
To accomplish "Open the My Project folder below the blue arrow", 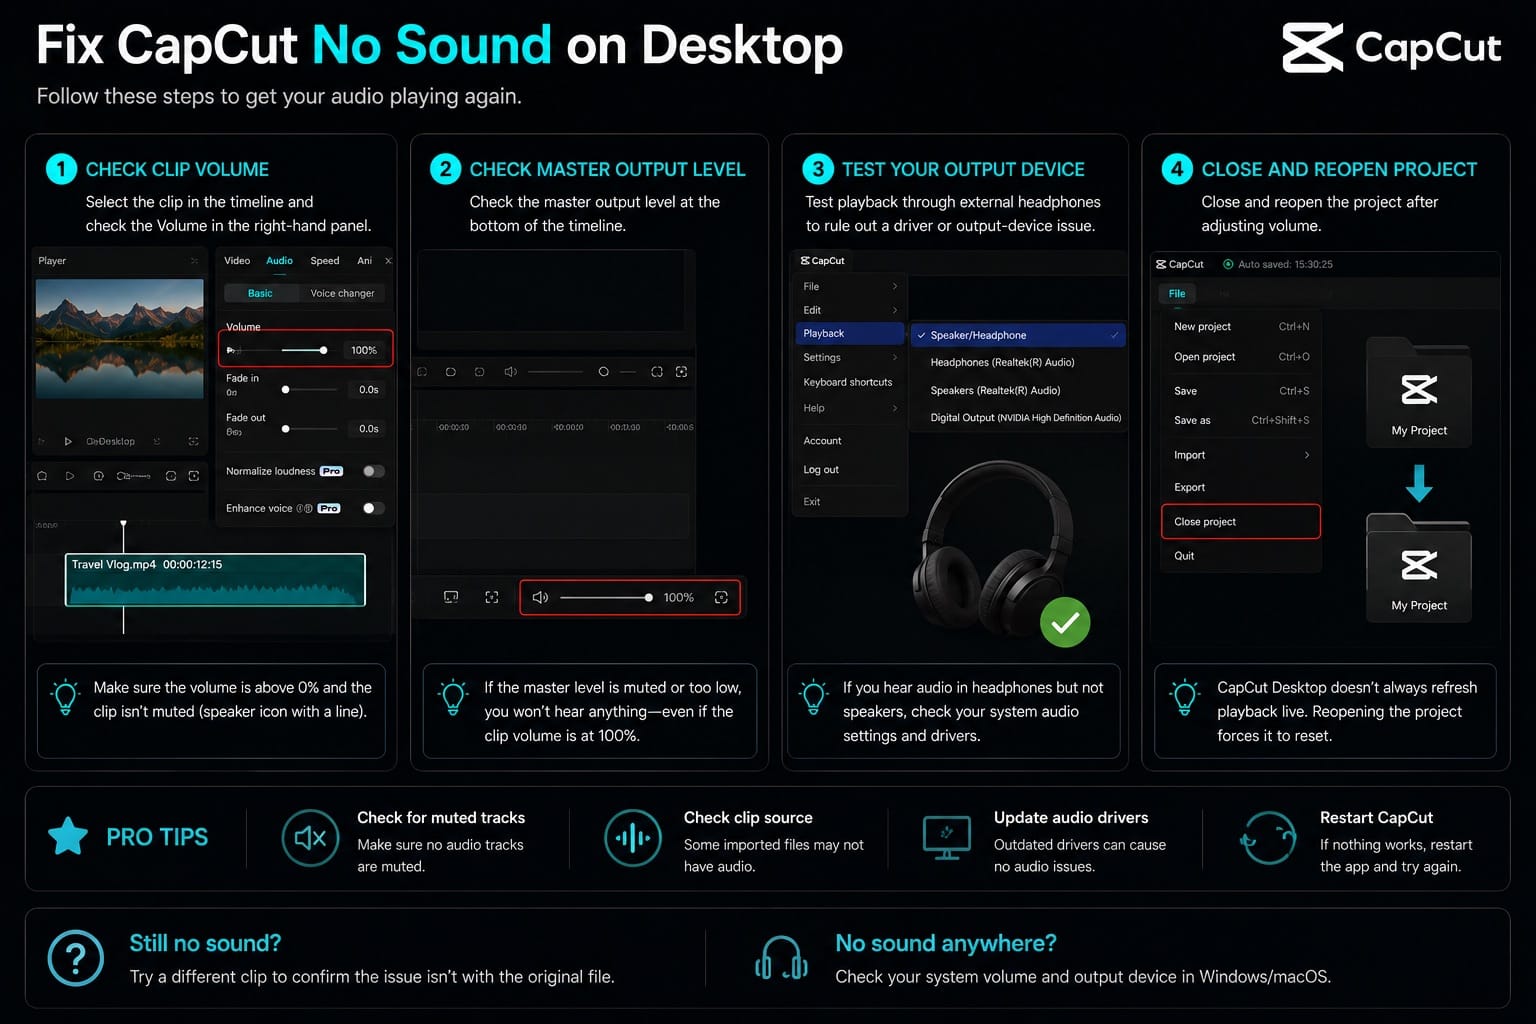I will (x=1419, y=567).
